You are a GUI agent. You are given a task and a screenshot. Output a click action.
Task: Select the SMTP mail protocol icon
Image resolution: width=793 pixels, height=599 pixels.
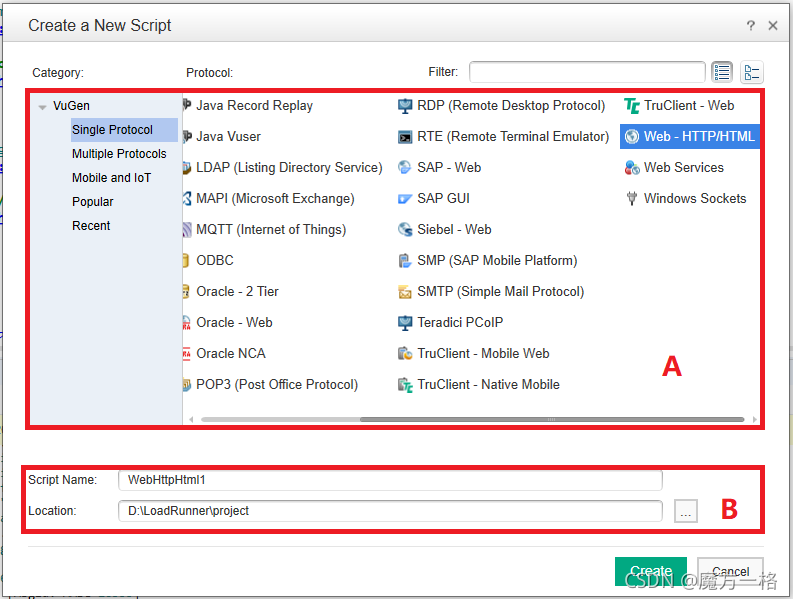405,292
